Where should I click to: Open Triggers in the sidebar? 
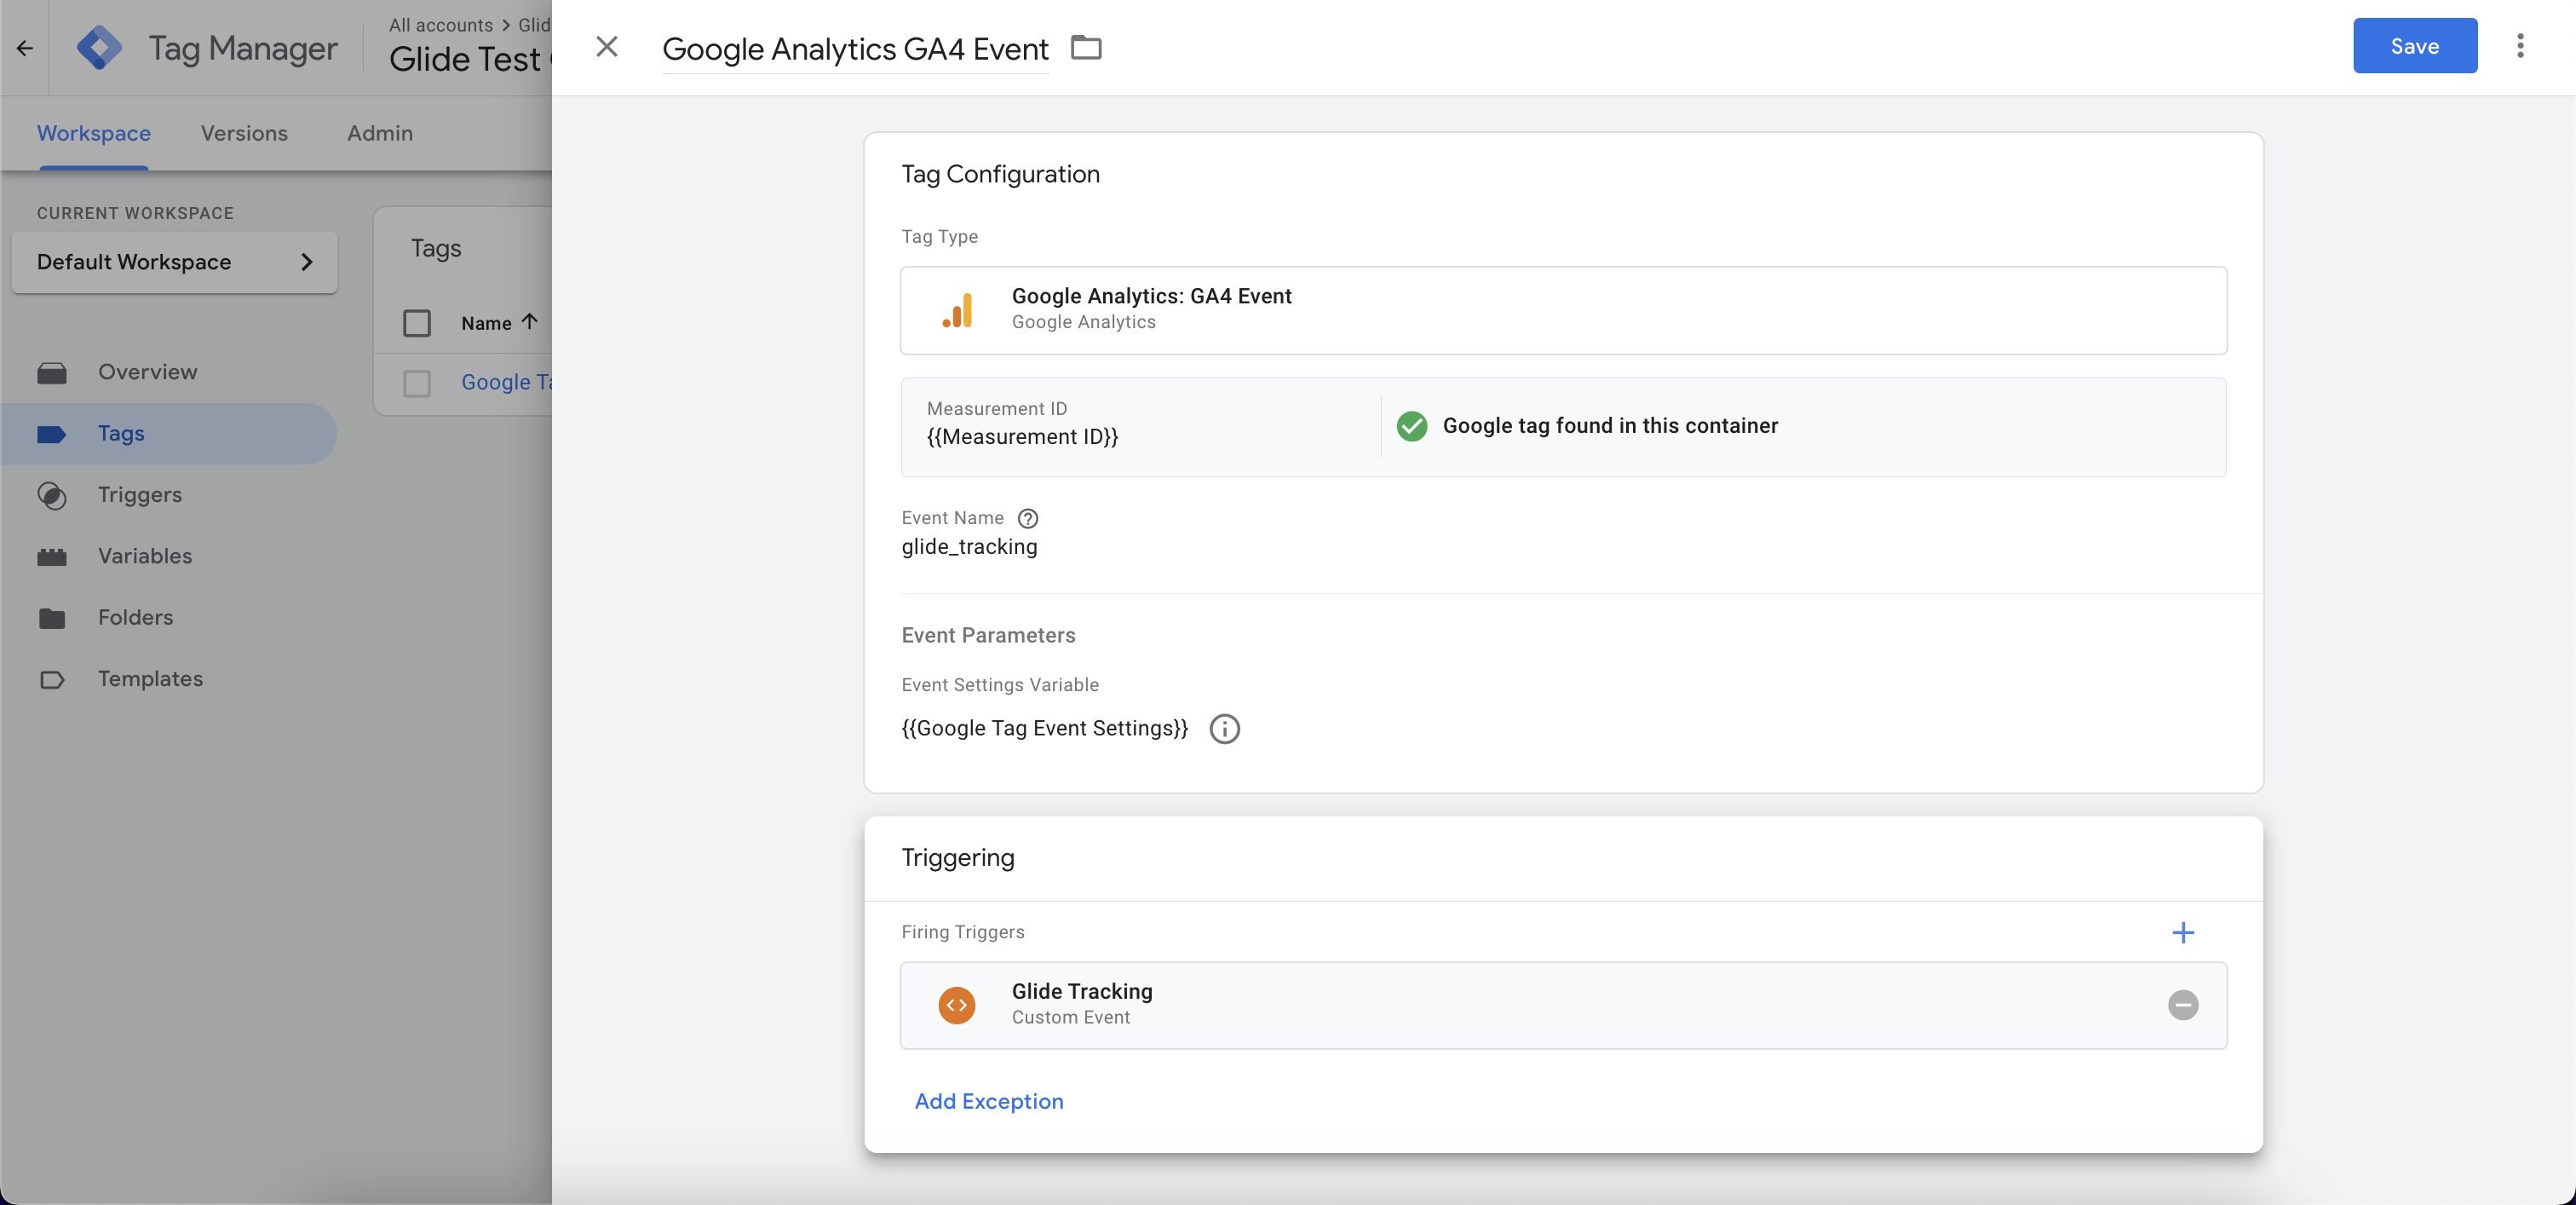coord(139,495)
